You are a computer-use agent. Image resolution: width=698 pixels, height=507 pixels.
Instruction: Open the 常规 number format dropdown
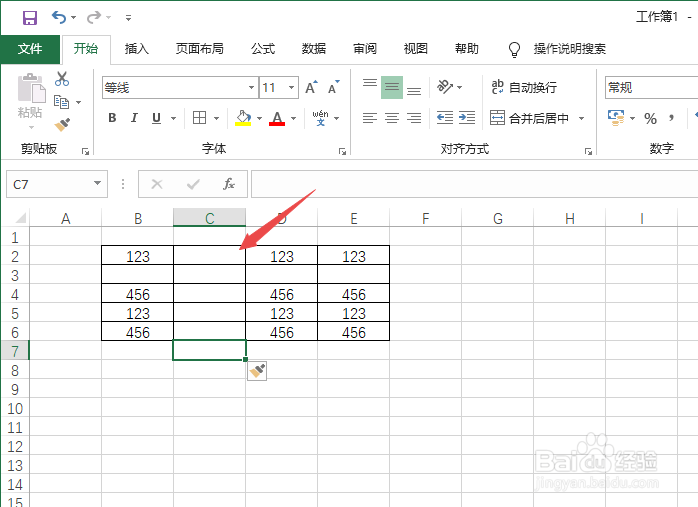[651, 87]
